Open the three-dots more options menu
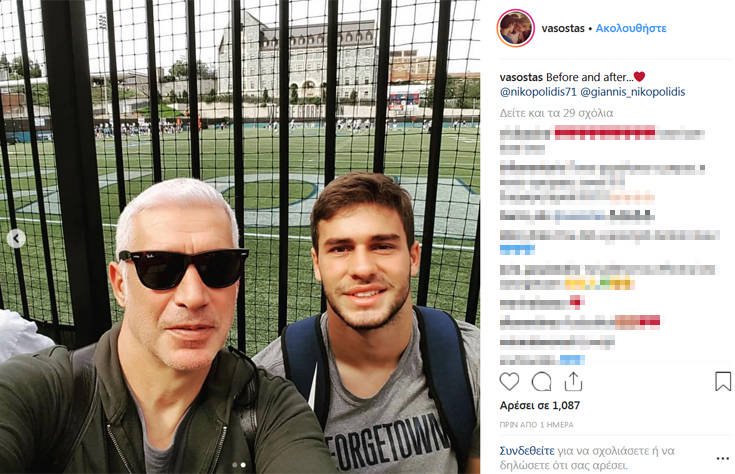735x474 pixels. [x=723, y=459]
